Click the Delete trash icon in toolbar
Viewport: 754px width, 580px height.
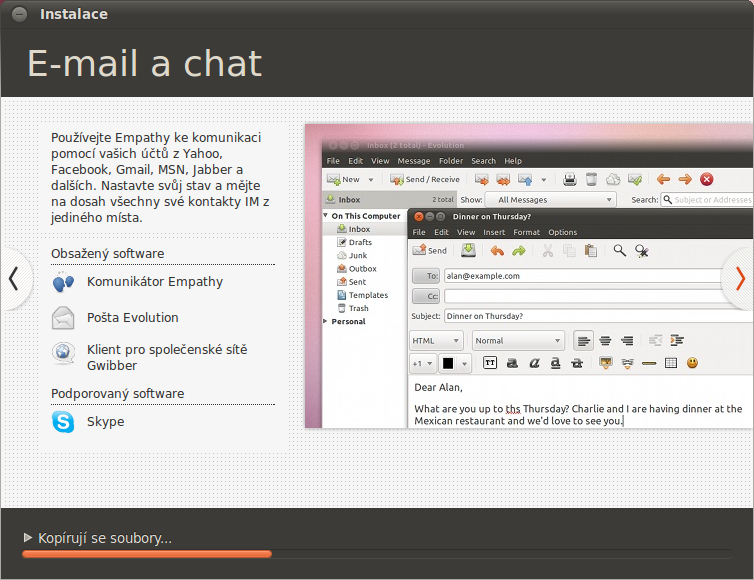[591, 179]
